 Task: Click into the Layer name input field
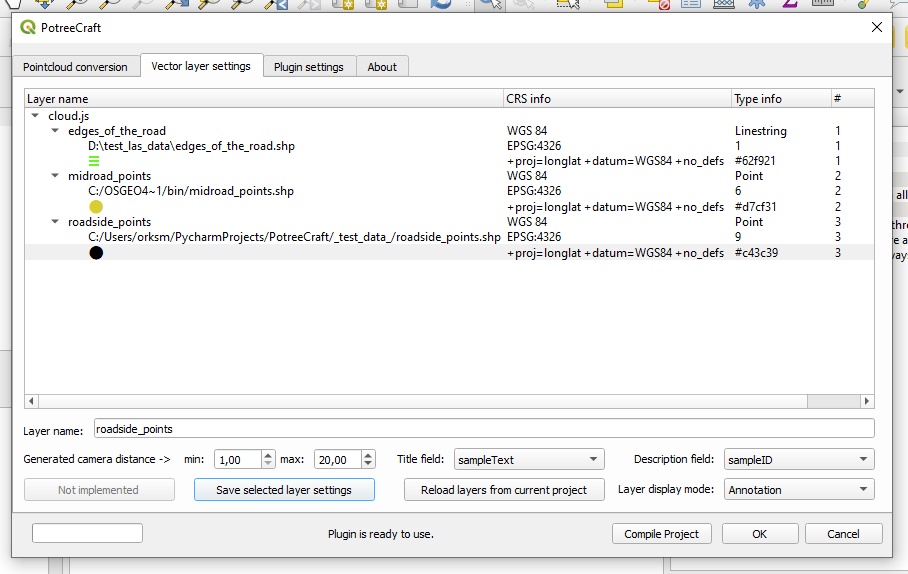[484, 429]
